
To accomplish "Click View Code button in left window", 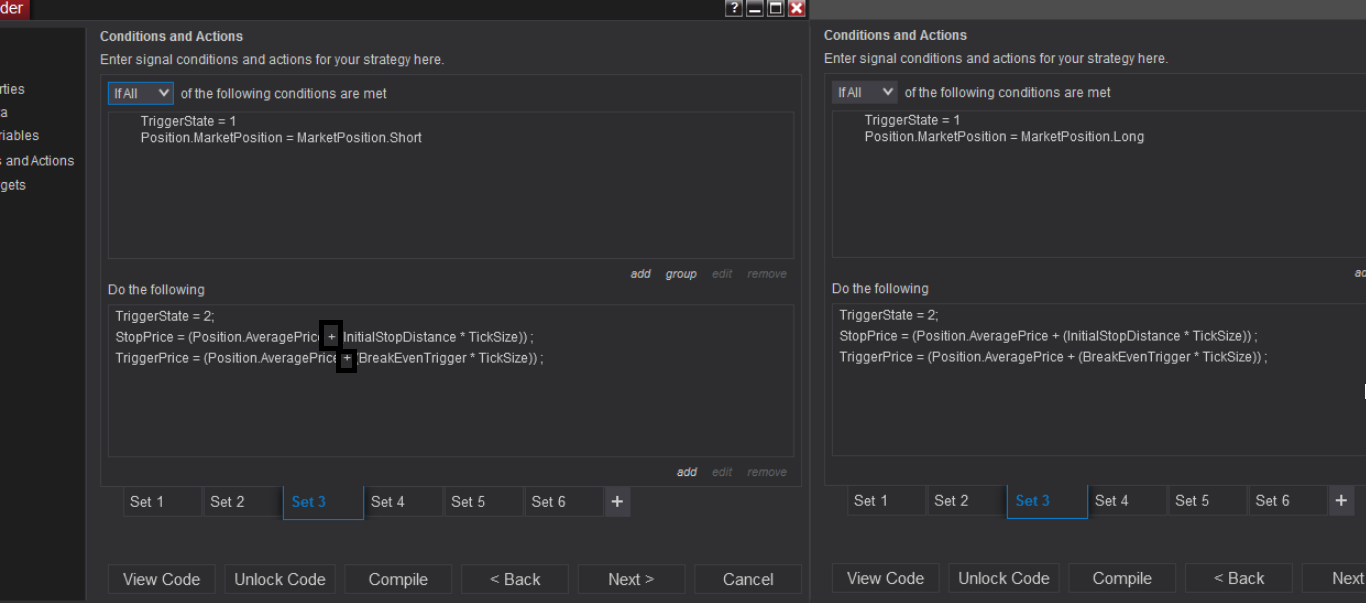I will click(x=161, y=579).
